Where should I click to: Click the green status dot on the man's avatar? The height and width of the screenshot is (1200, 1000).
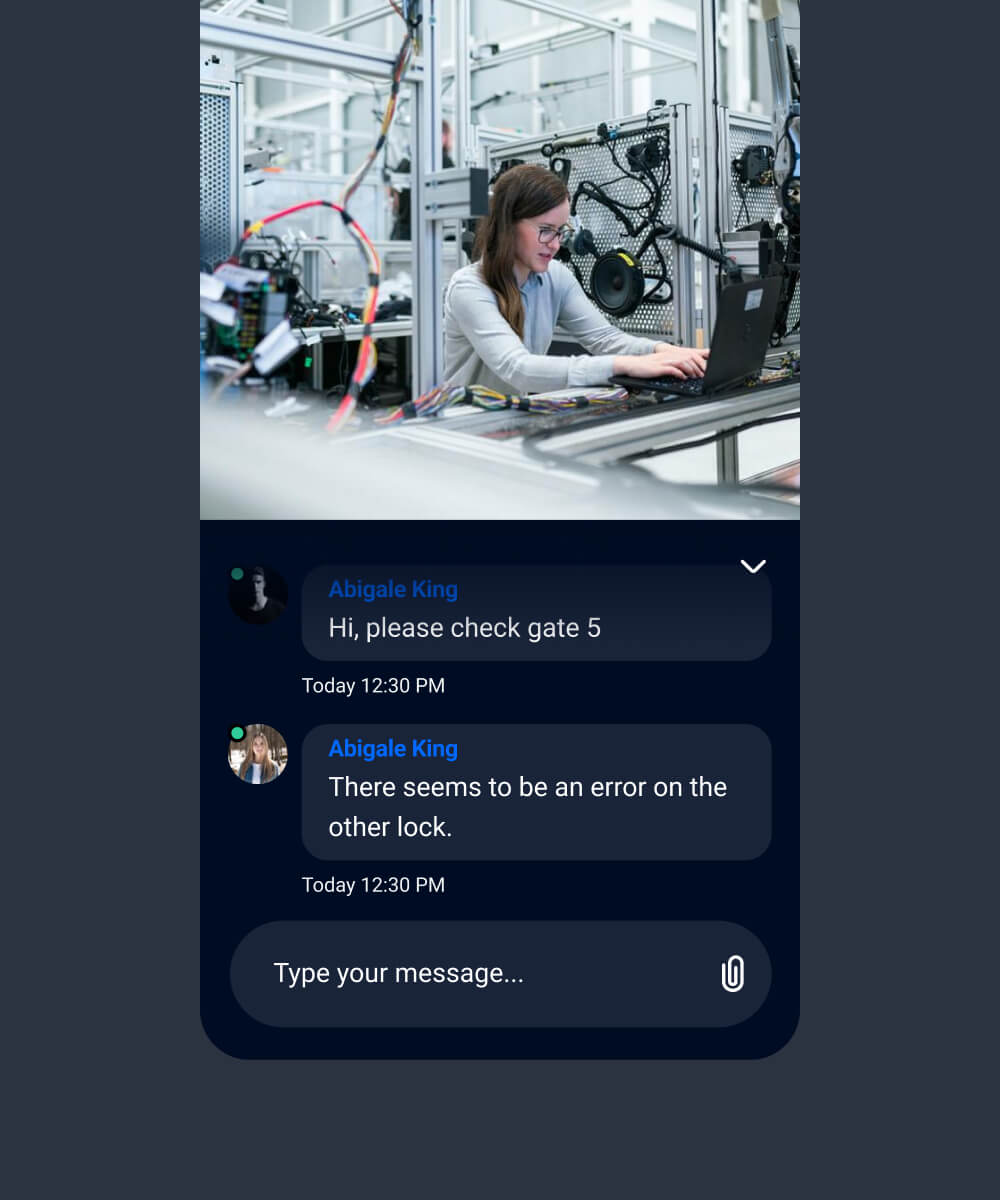pyautogui.click(x=237, y=574)
